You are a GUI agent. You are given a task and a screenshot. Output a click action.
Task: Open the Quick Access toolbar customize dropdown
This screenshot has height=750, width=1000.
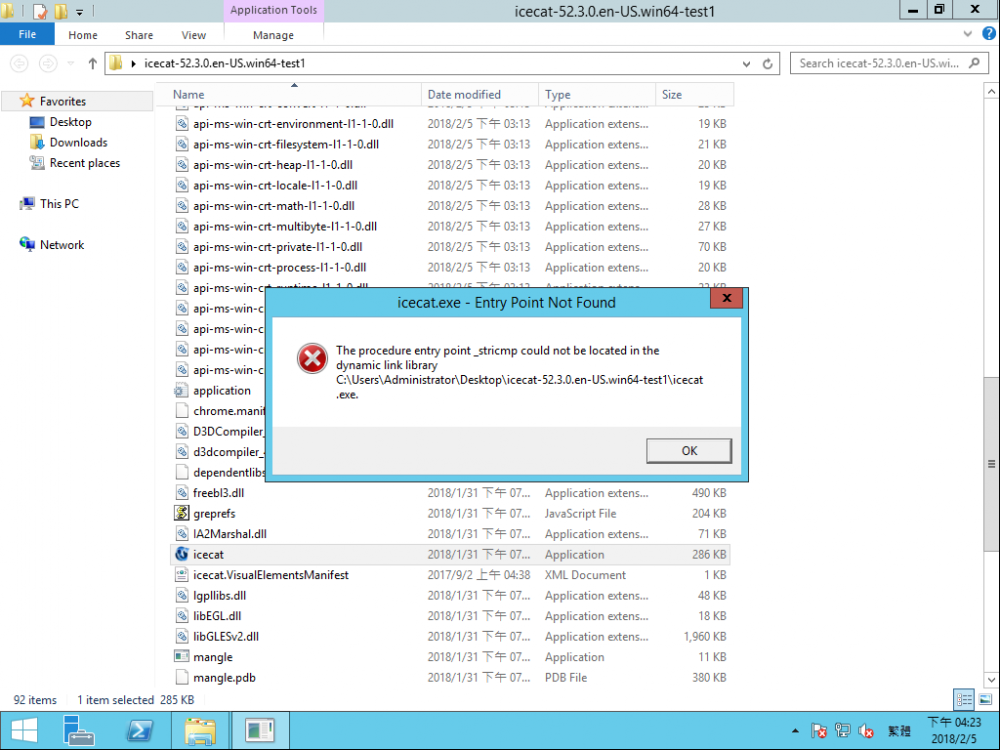[x=78, y=10]
